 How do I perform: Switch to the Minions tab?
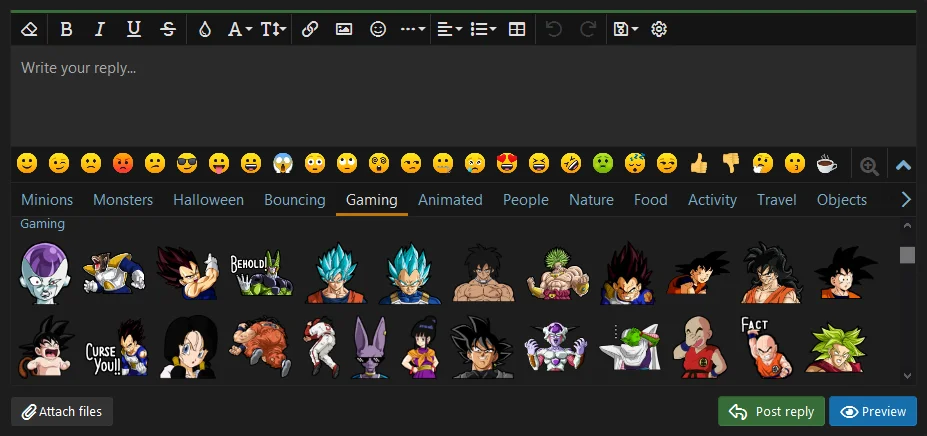[x=47, y=200]
